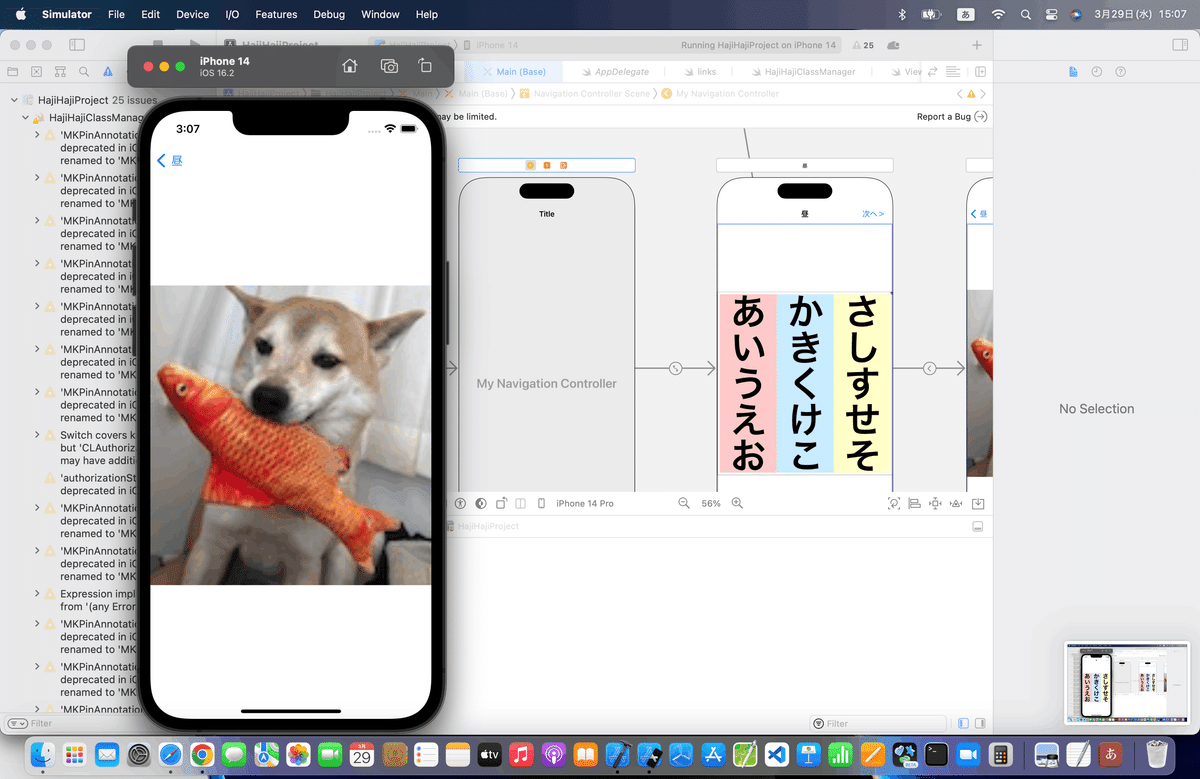Click the jump bar warning triangle icon

pos(970,93)
